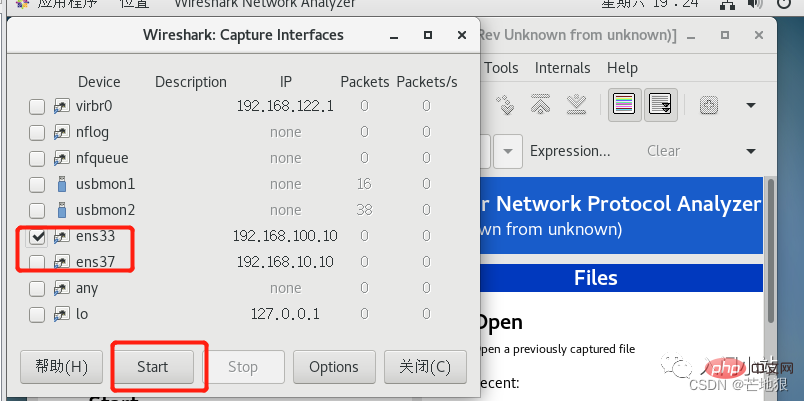Click the usbmon2 packet count 38

364,210
